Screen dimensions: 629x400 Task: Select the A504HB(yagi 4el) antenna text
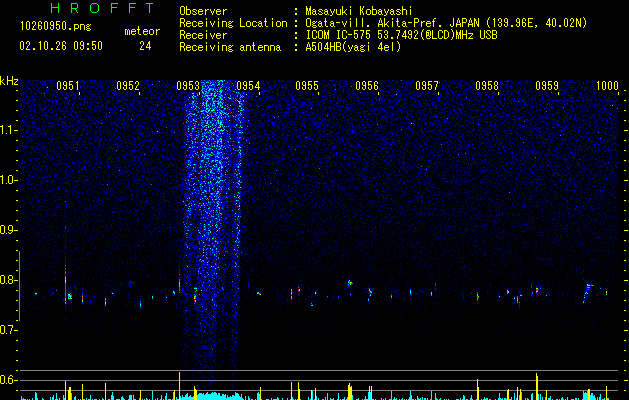tap(353, 47)
